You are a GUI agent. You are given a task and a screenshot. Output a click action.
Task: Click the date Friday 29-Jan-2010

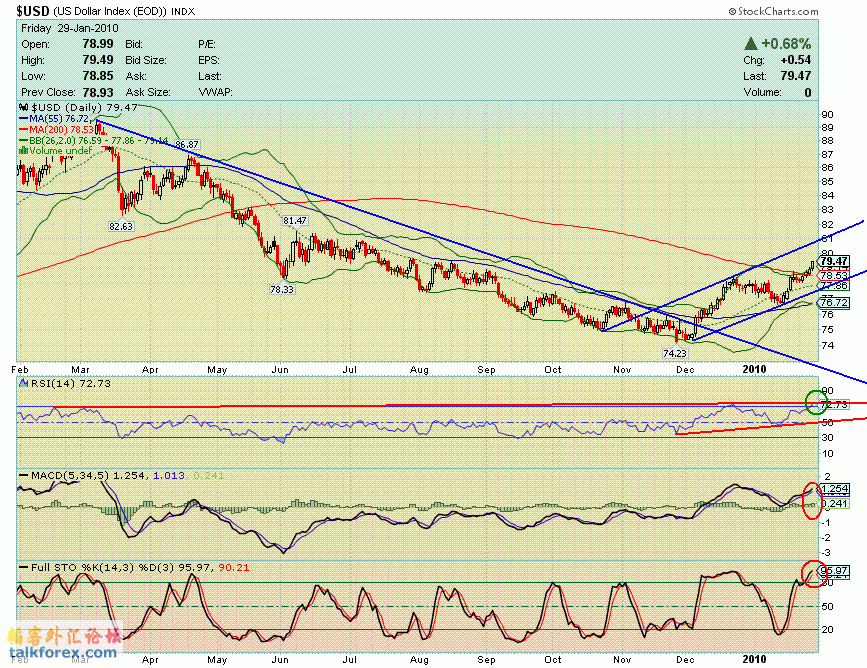(x=70, y=28)
